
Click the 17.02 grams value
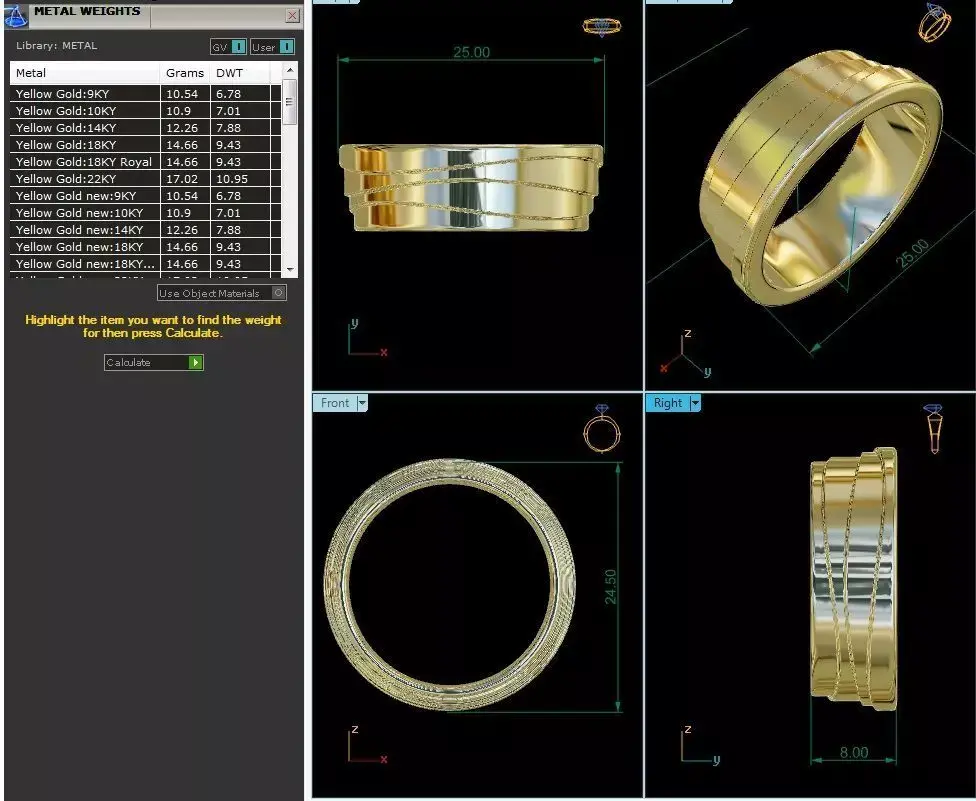(182, 179)
